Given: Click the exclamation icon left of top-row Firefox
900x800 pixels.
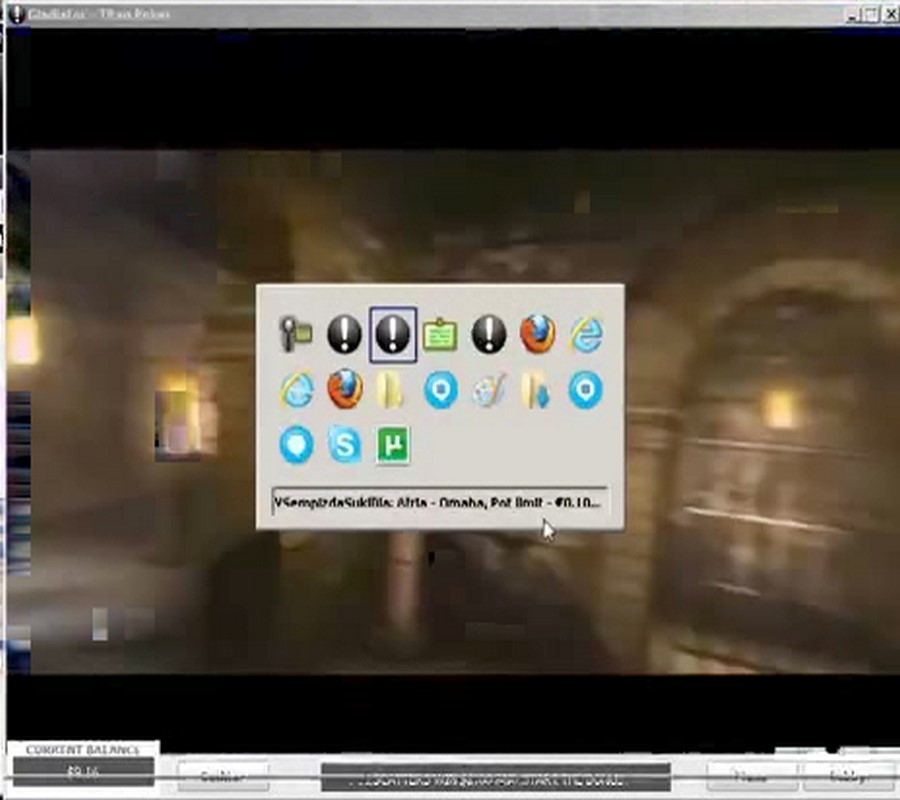Looking at the screenshot, I should point(489,334).
